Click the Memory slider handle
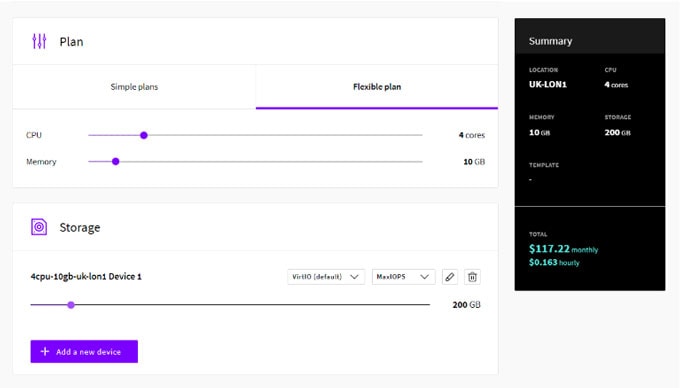 [x=115, y=162]
